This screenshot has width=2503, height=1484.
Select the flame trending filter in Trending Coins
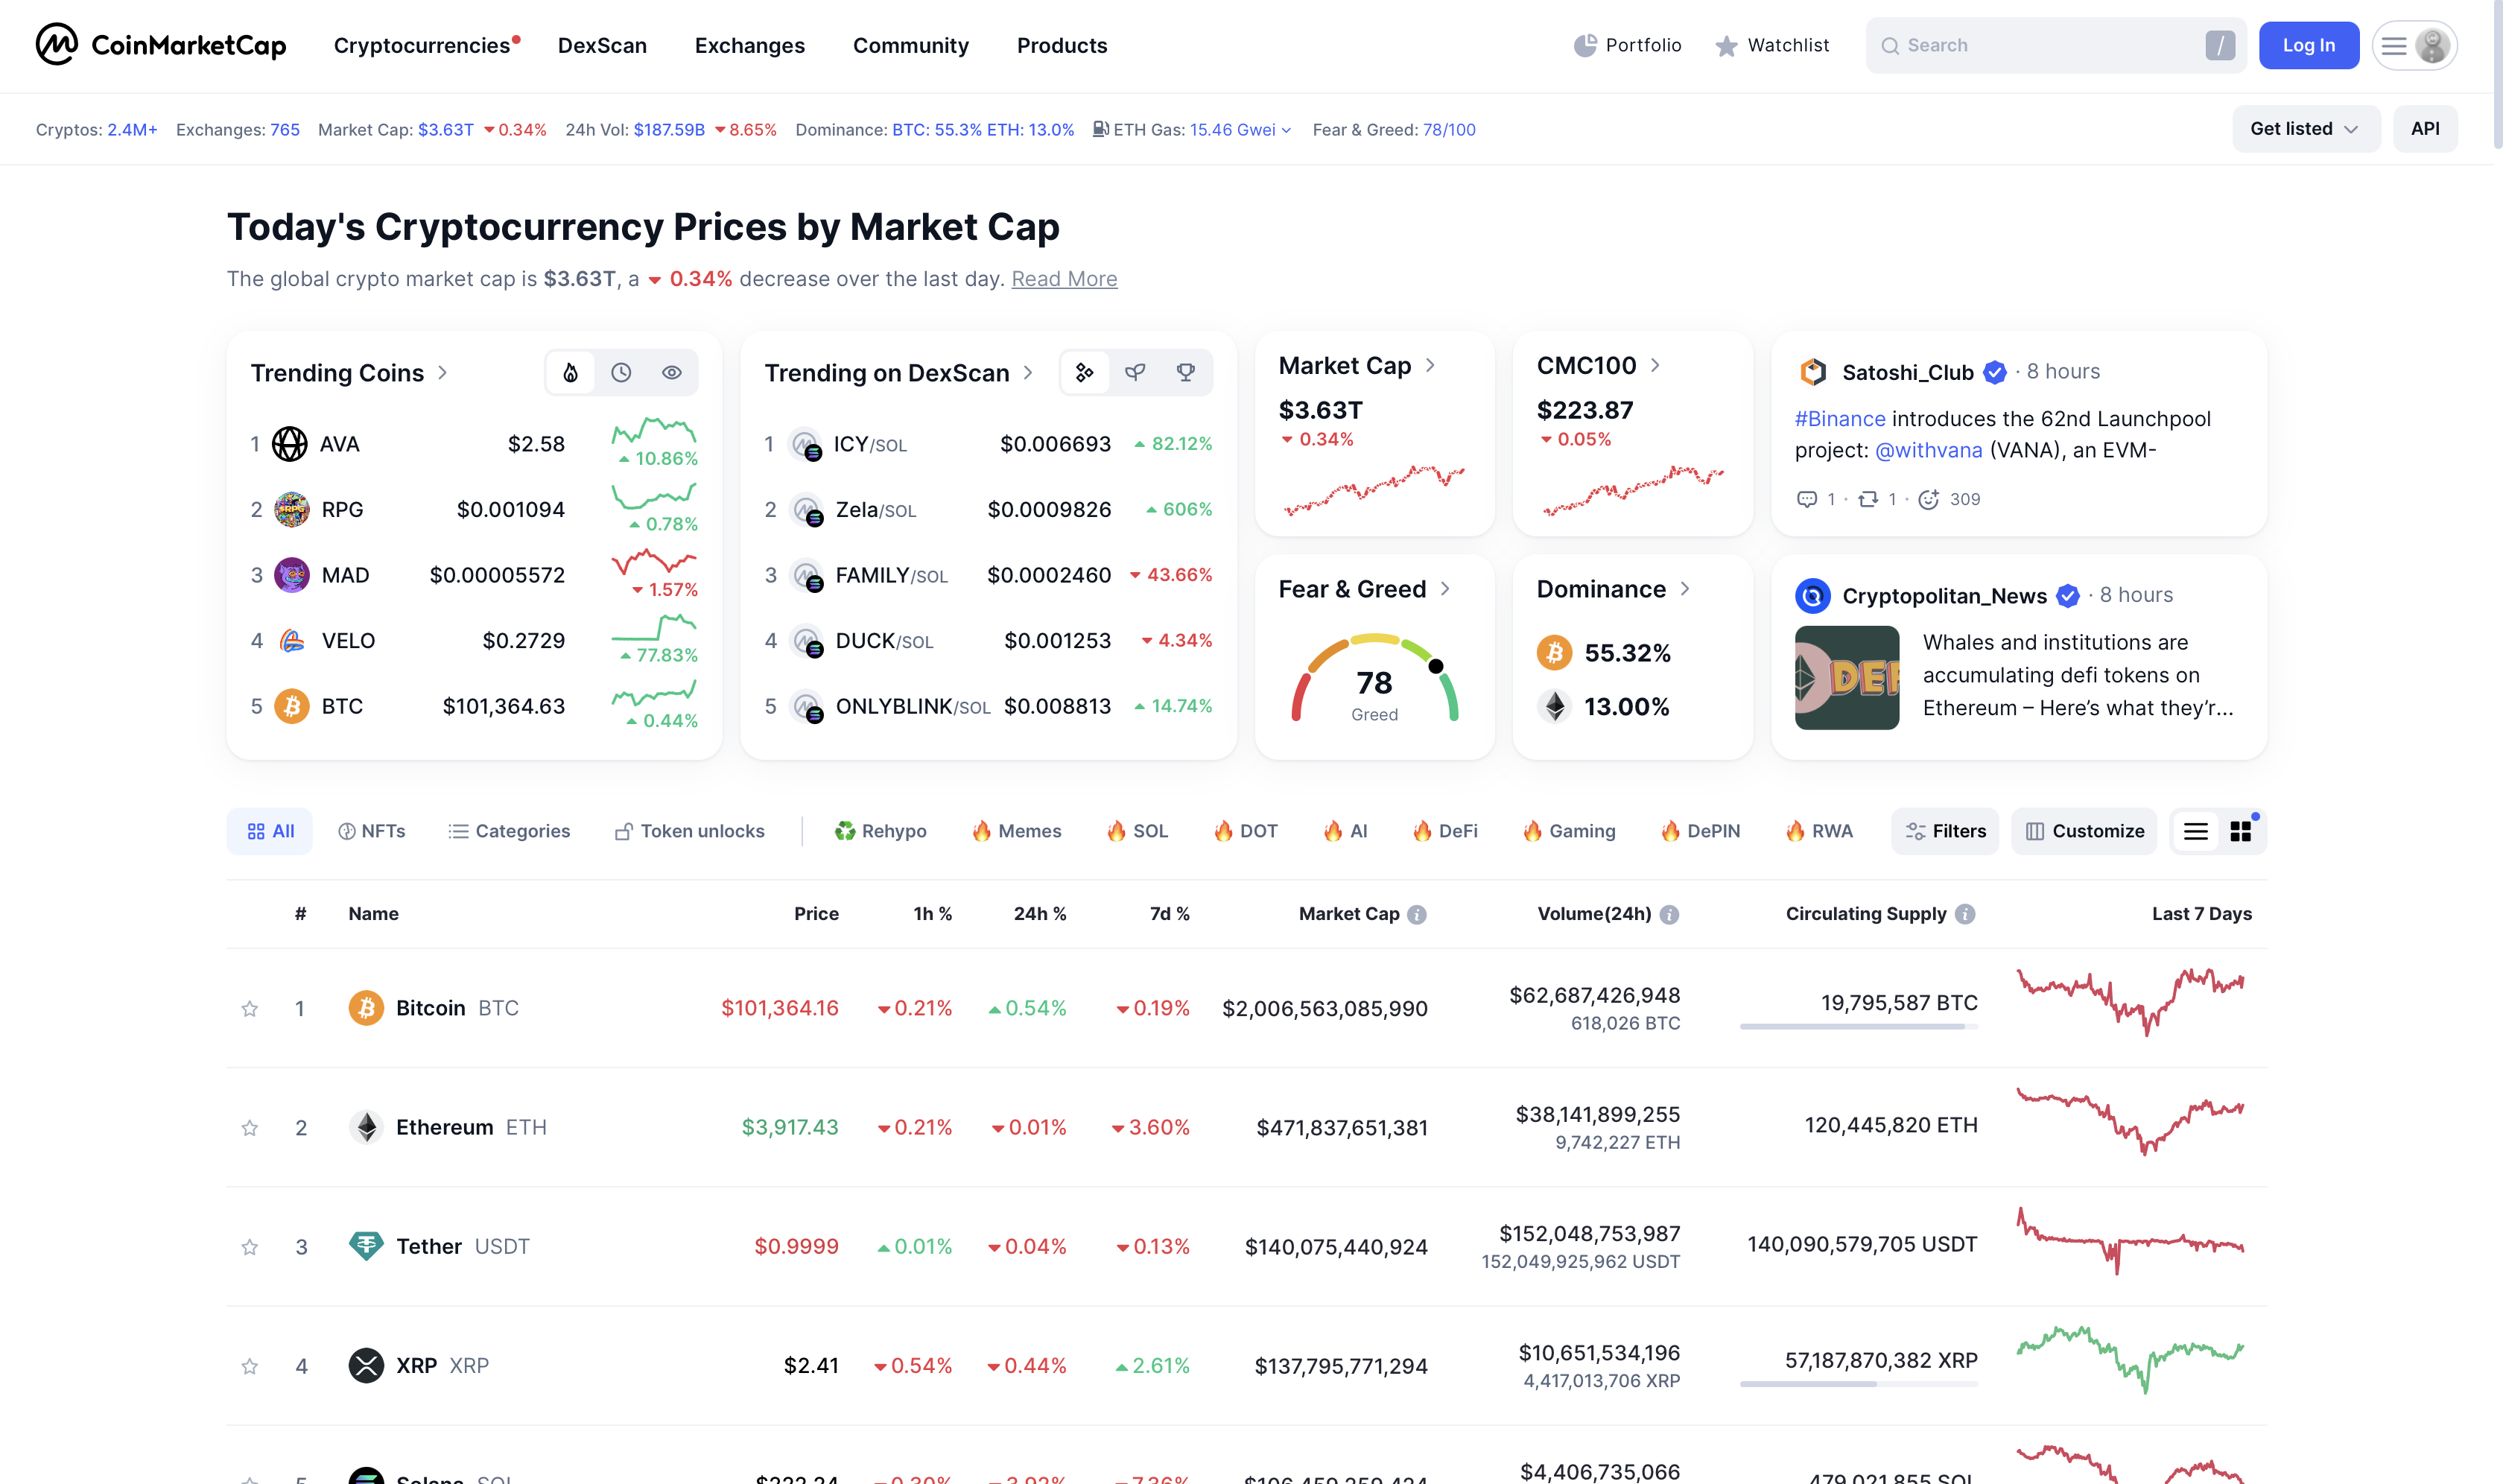tap(570, 373)
